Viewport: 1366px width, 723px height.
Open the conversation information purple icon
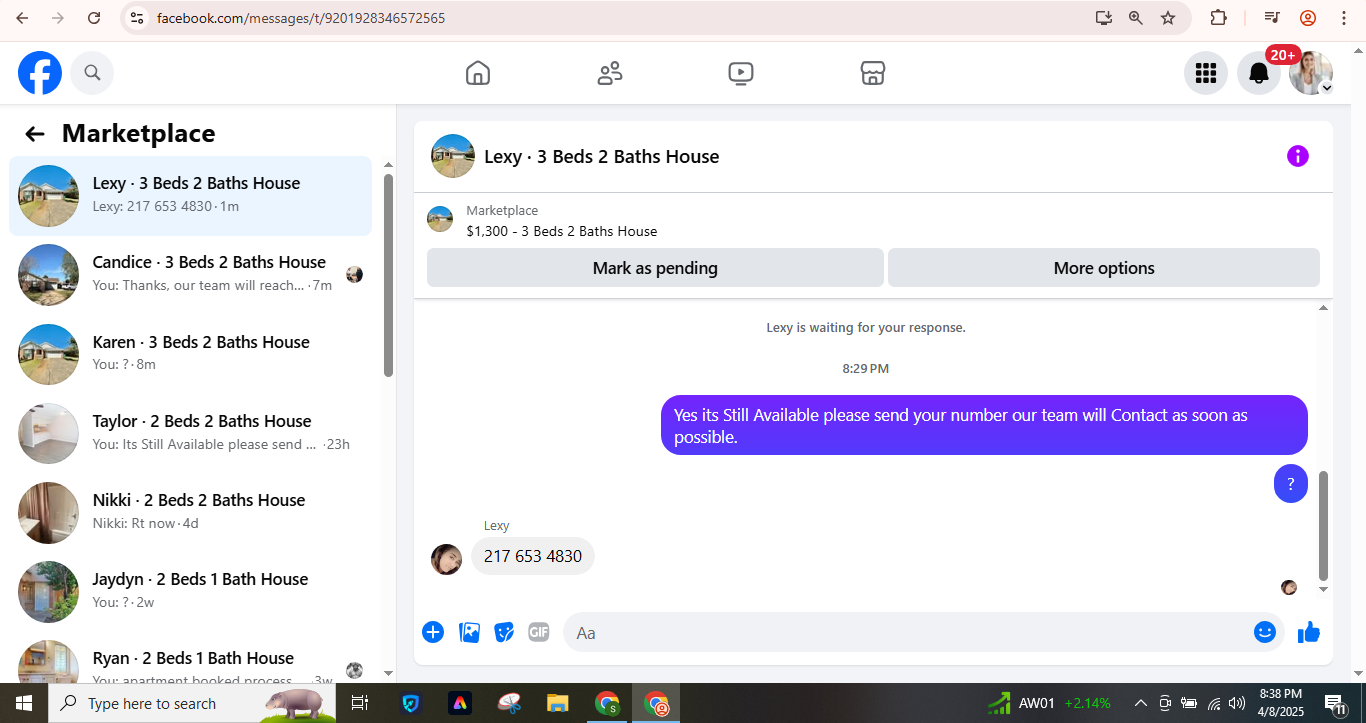tap(1298, 156)
